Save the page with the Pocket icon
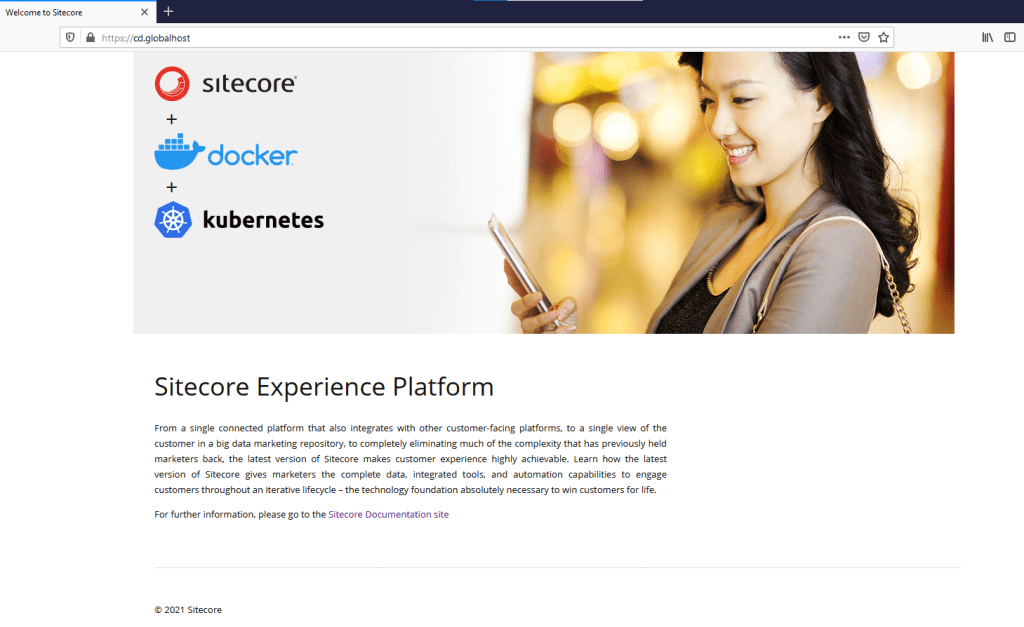Viewport: 1024px width, 627px height. 862,36
